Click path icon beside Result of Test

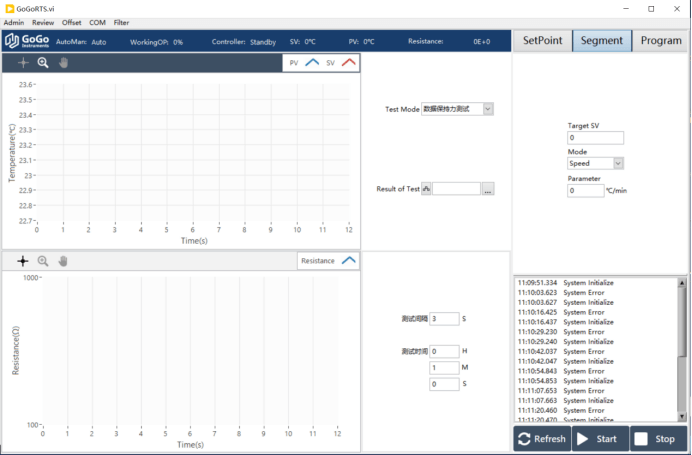coord(427,188)
